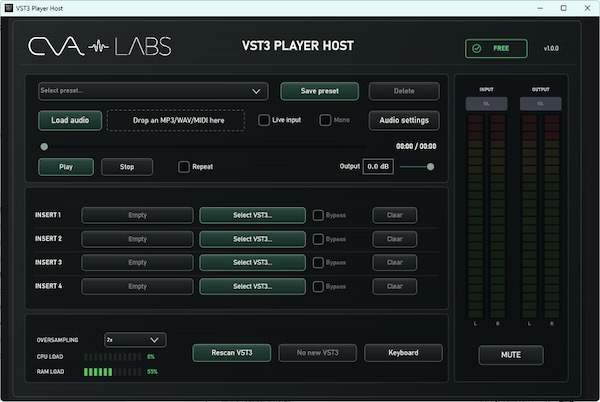Viewport: 600px width, 402px height.
Task: Click the v1.0.0 version label
Action: click(x=551, y=49)
